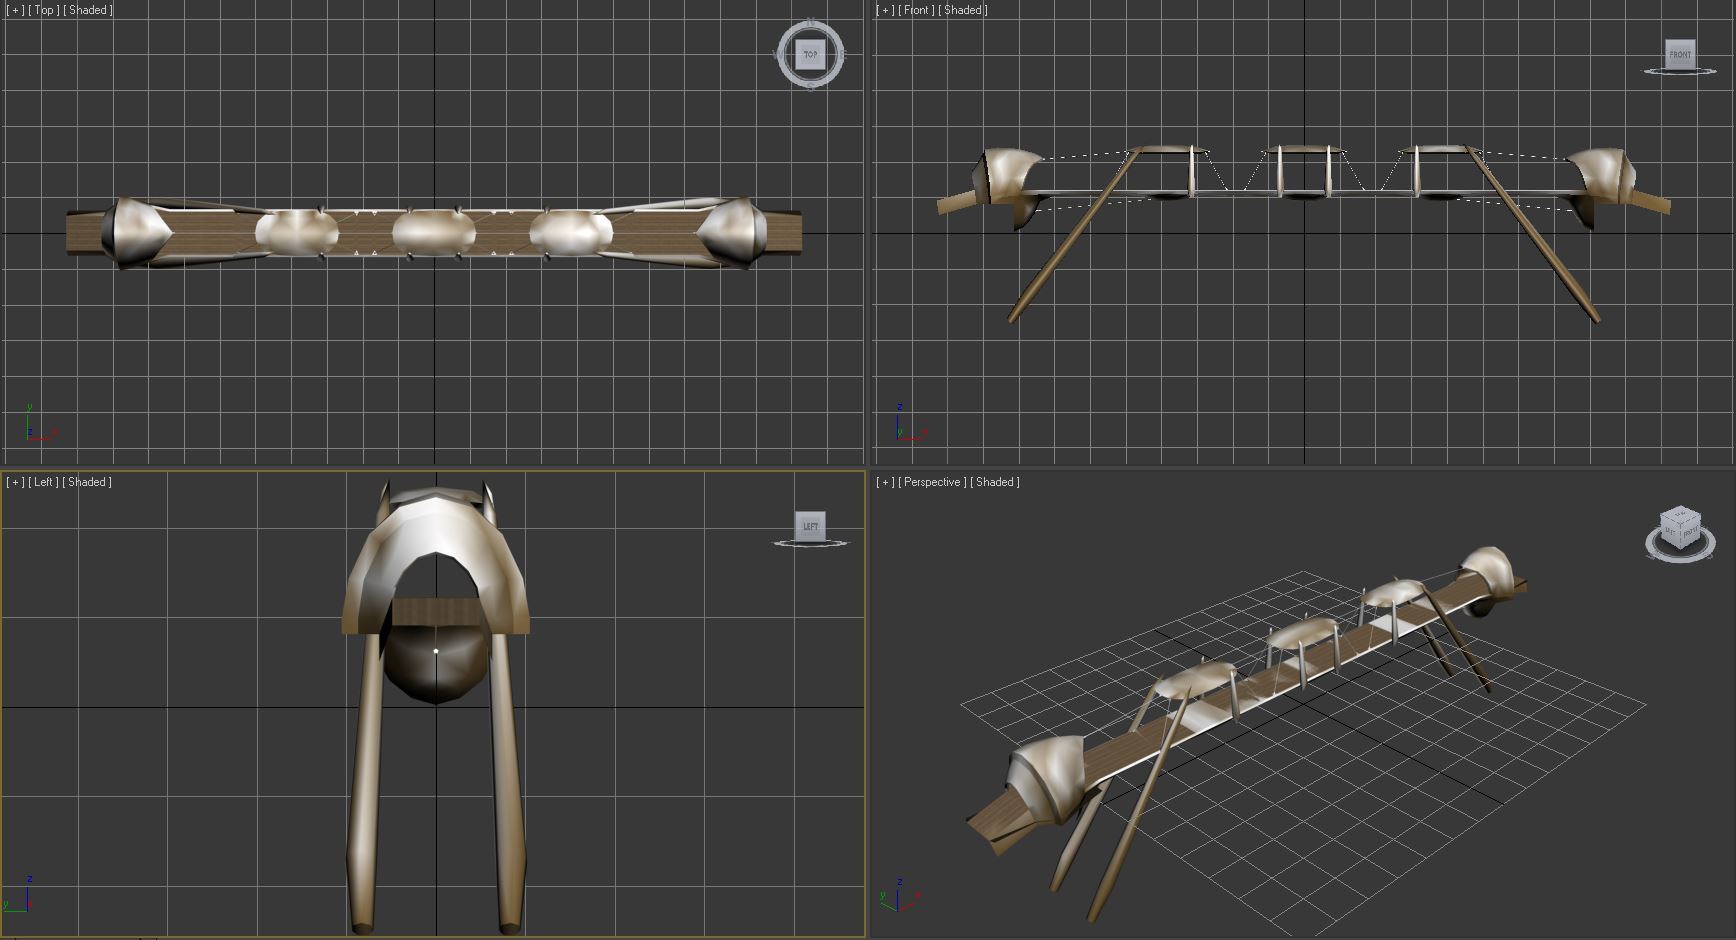Click the Perspective viewport ViewCube
1736x940 pixels.
(1679, 527)
